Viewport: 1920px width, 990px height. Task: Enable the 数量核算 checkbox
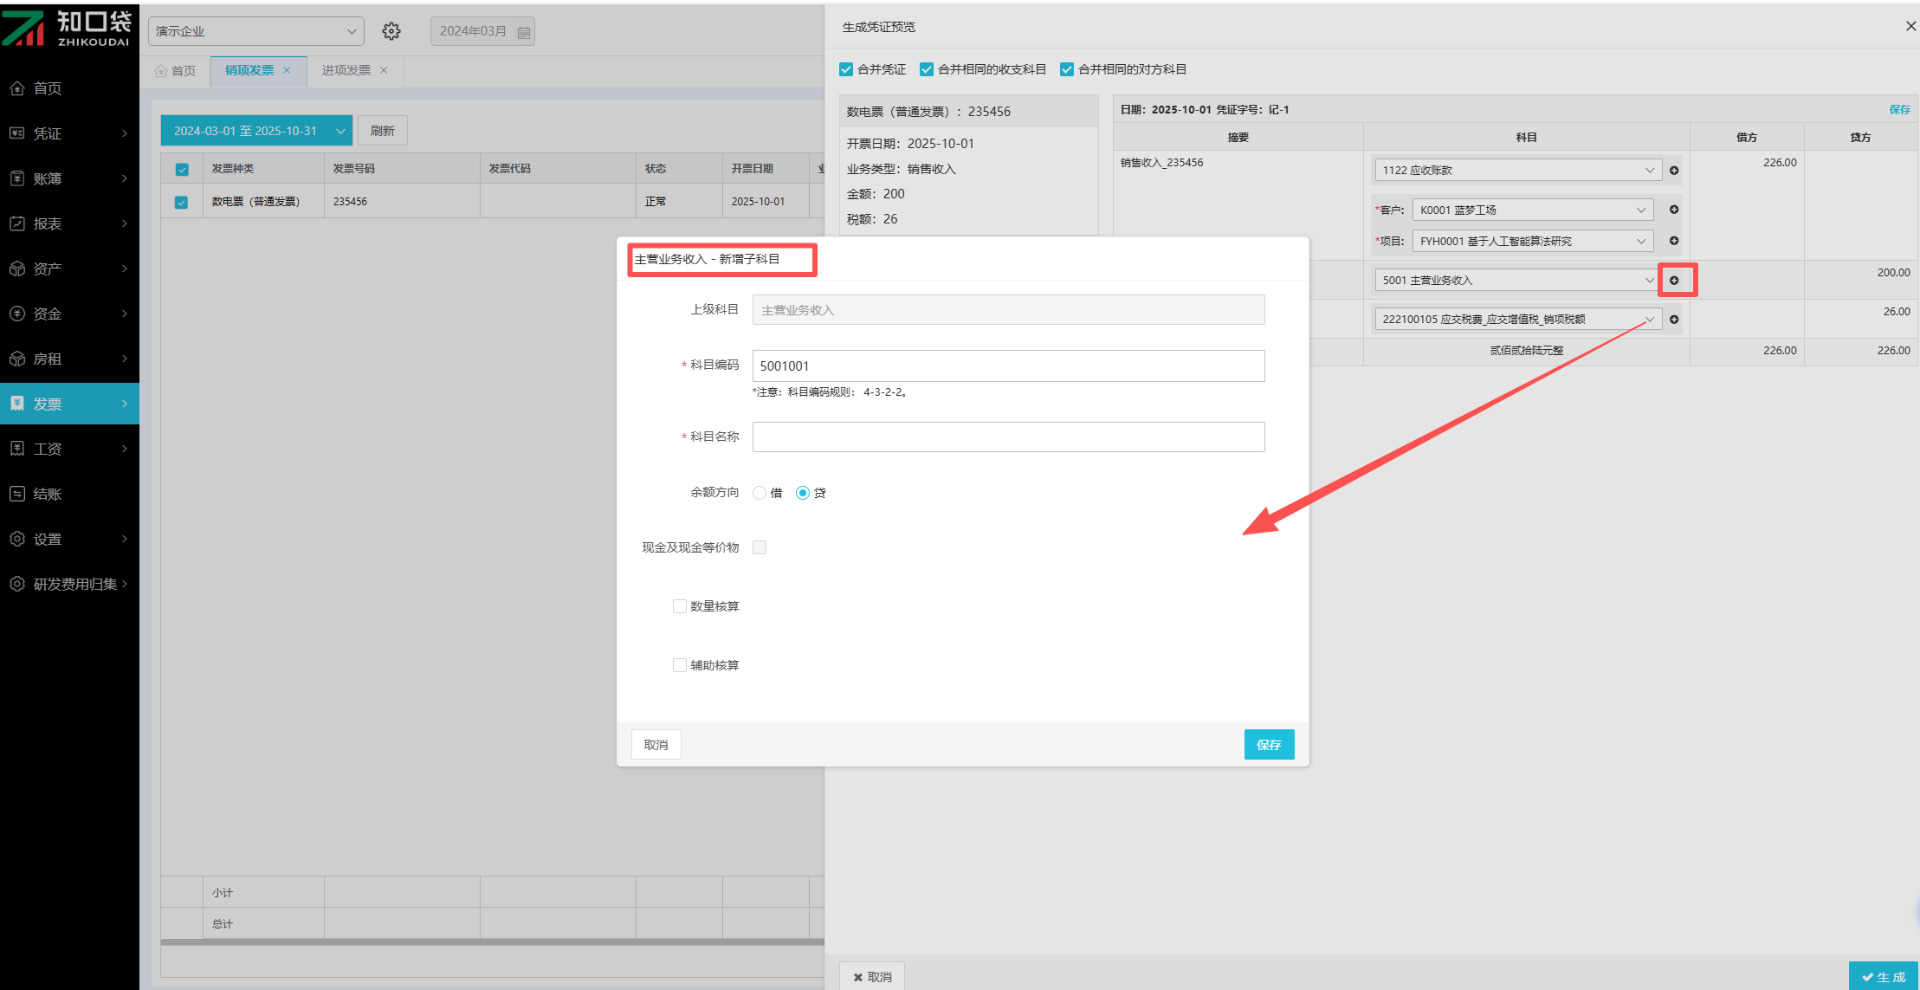[x=680, y=606]
